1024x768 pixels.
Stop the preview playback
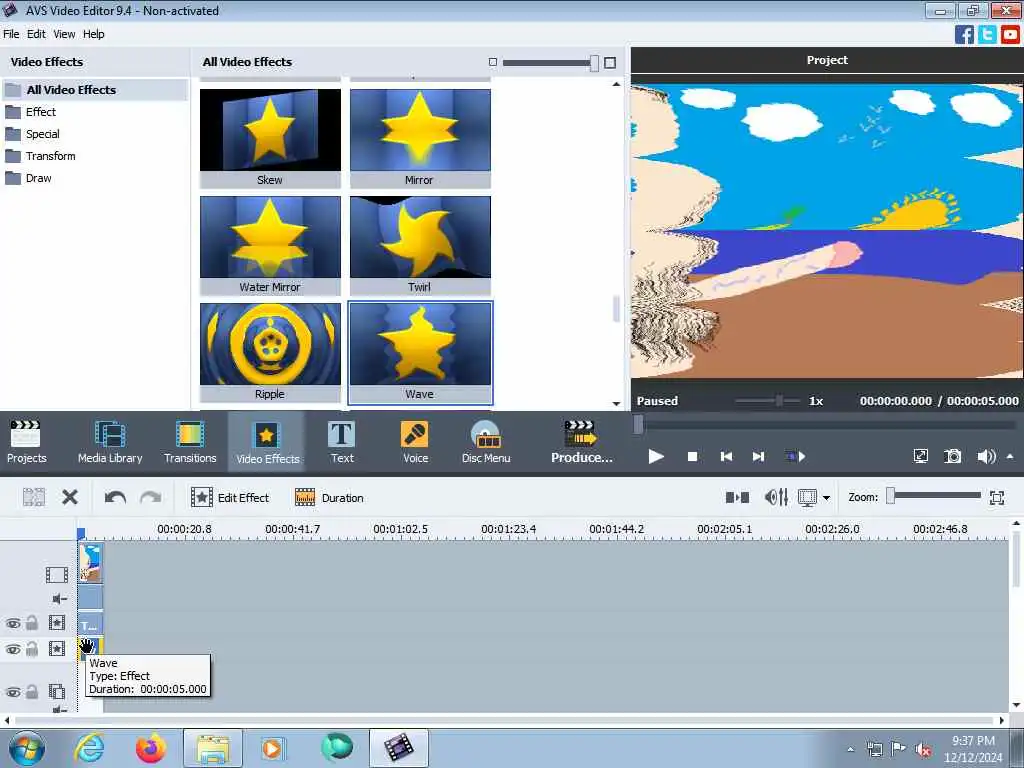(692, 456)
